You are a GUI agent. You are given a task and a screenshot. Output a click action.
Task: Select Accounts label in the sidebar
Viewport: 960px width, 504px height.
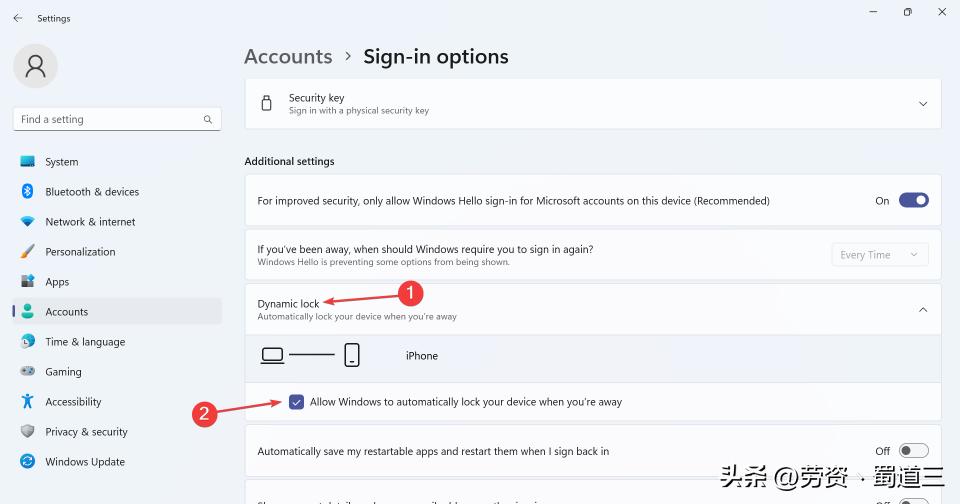click(67, 312)
